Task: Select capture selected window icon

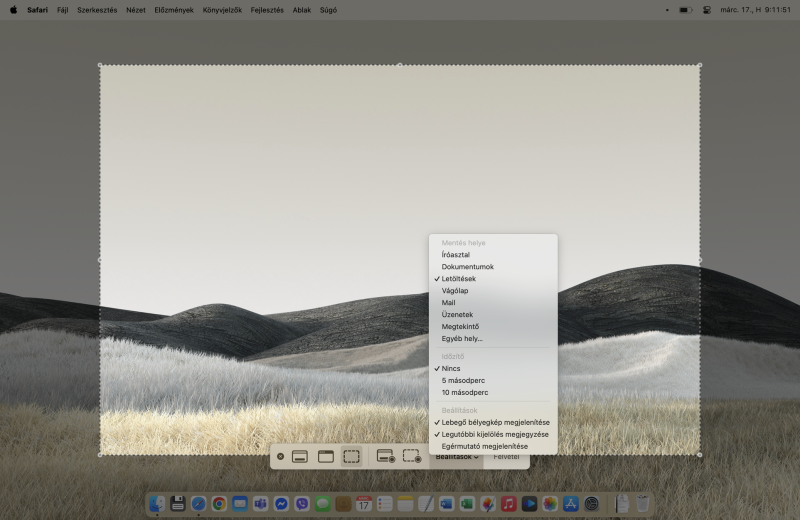Action: (x=326, y=456)
